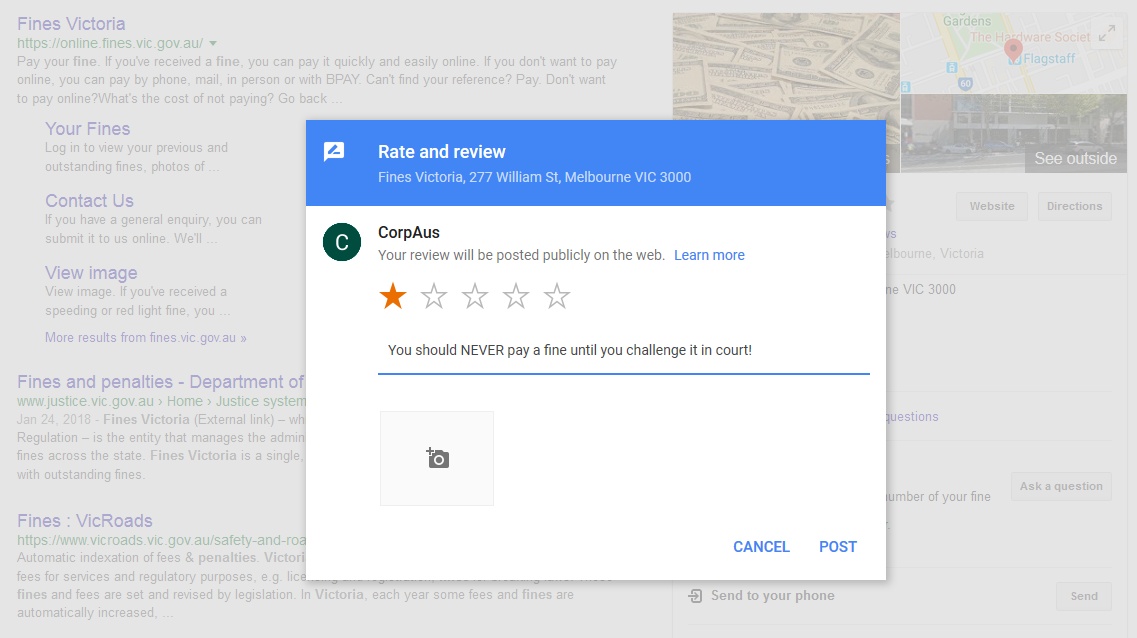1137x638 pixels.
Task: Edit the review text field
Action: coord(624,350)
